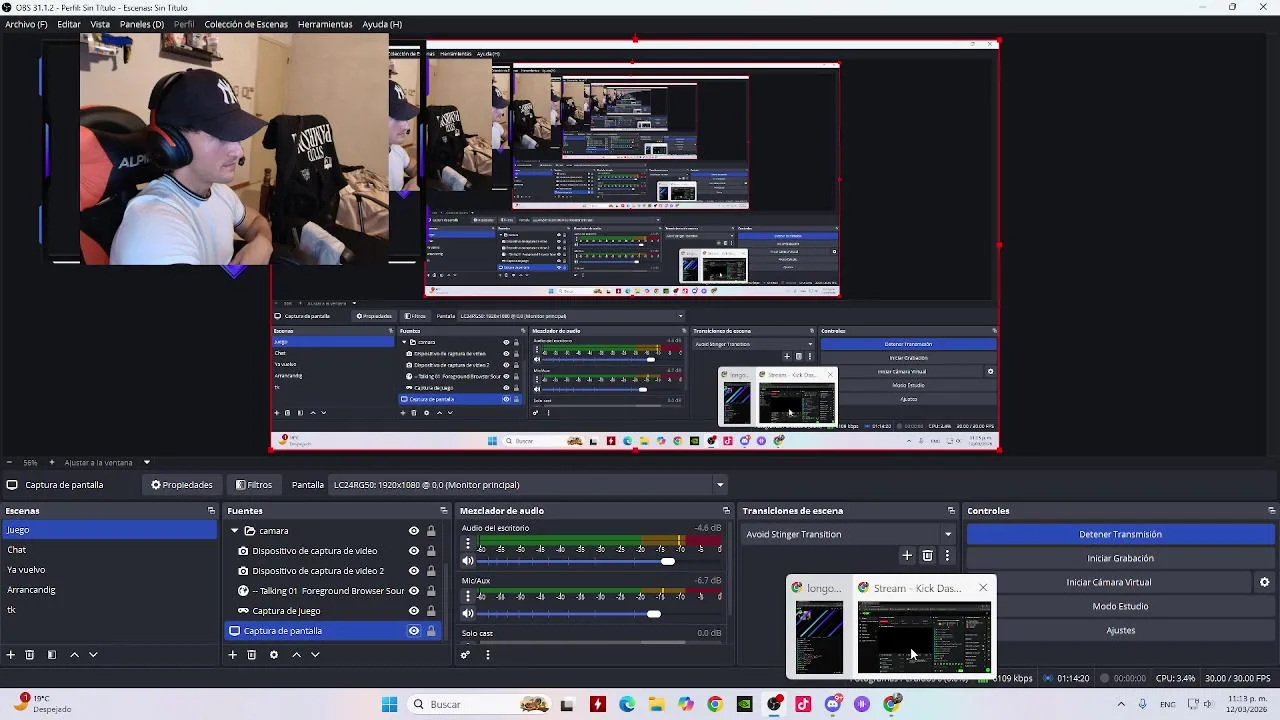Open advanced audio properties gears icon
Viewport: 1280px width, 720px height.
(465, 655)
